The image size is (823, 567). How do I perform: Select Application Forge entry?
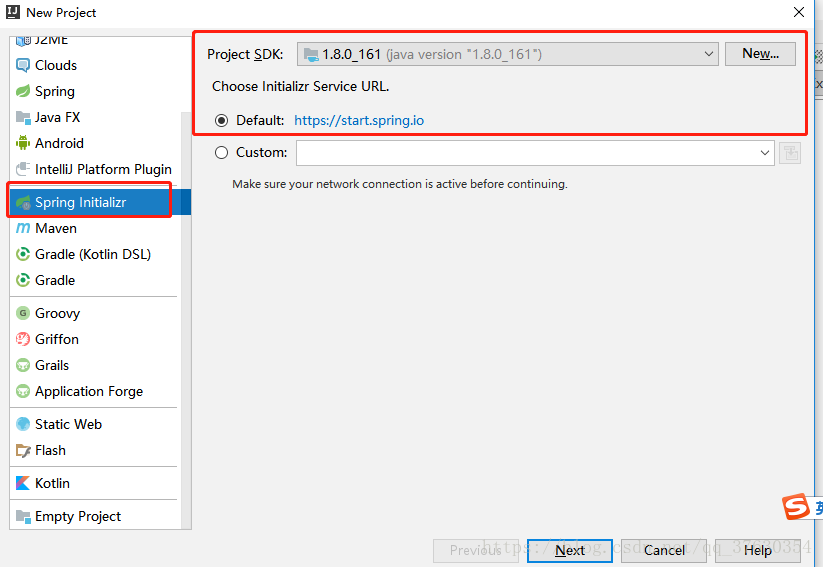click(x=95, y=391)
